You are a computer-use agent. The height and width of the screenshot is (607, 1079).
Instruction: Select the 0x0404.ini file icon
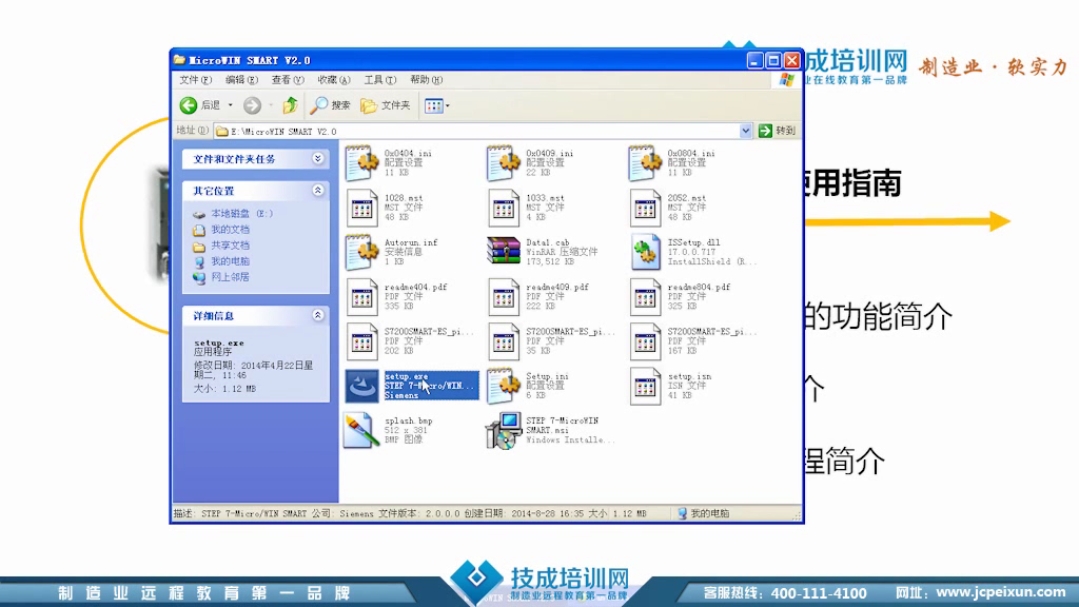(362, 163)
